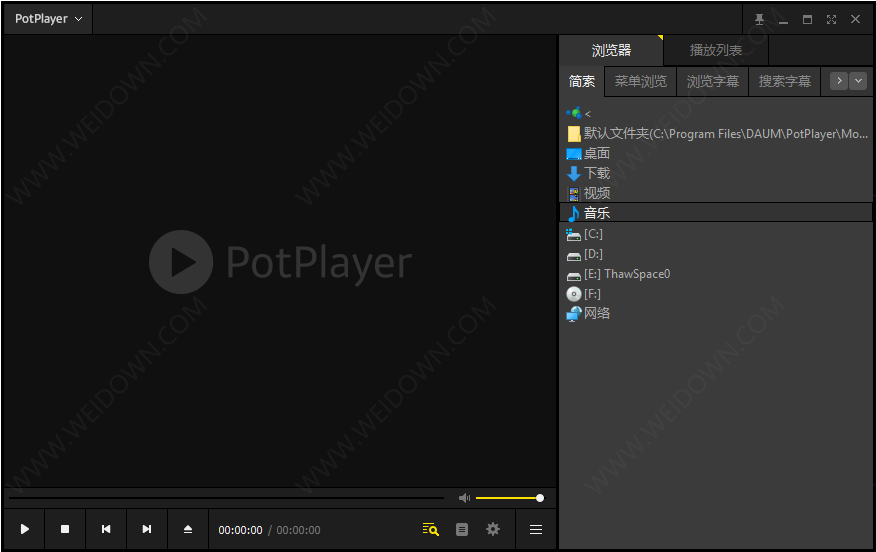Click the eject/open file icon
Viewport: 876px width, 552px height.
(x=188, y=529)
